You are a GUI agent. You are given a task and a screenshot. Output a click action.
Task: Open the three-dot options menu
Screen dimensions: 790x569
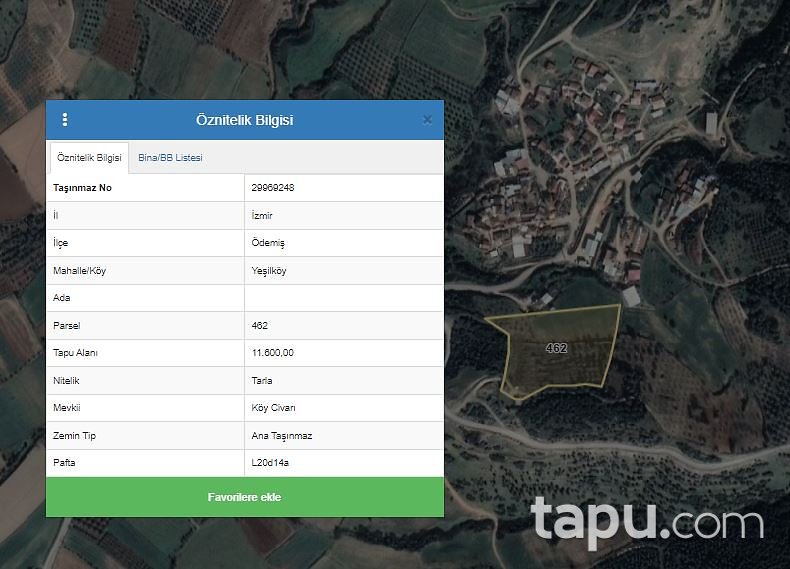pyautogui.click(x=65, y=120)
